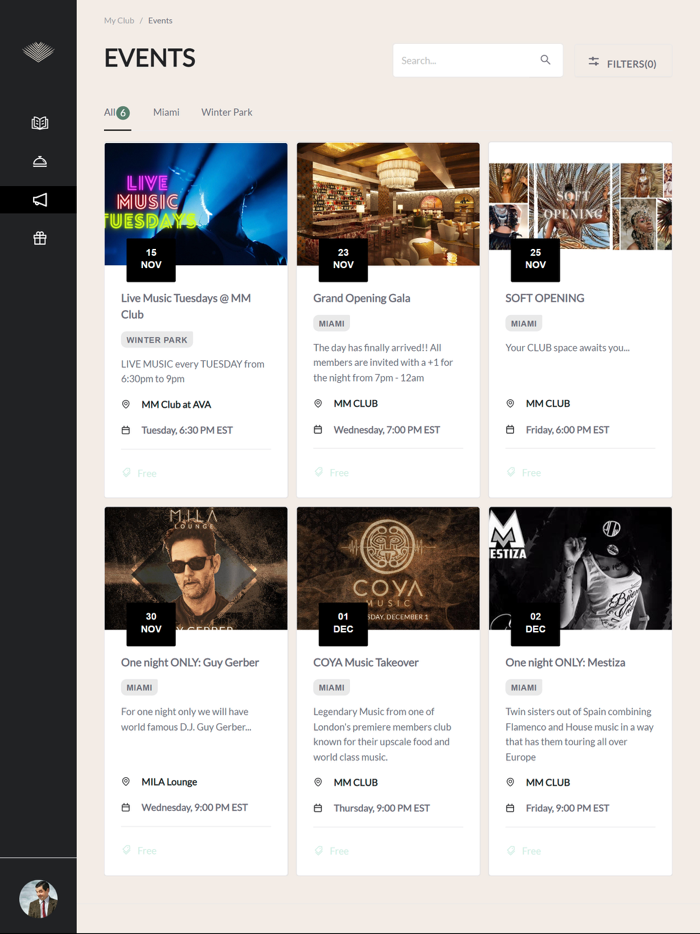Image resolution: width=700 pixels, height=934 pixels.
Task: Click MIAMI tag on Mestiza card
Action: (524, 687)
